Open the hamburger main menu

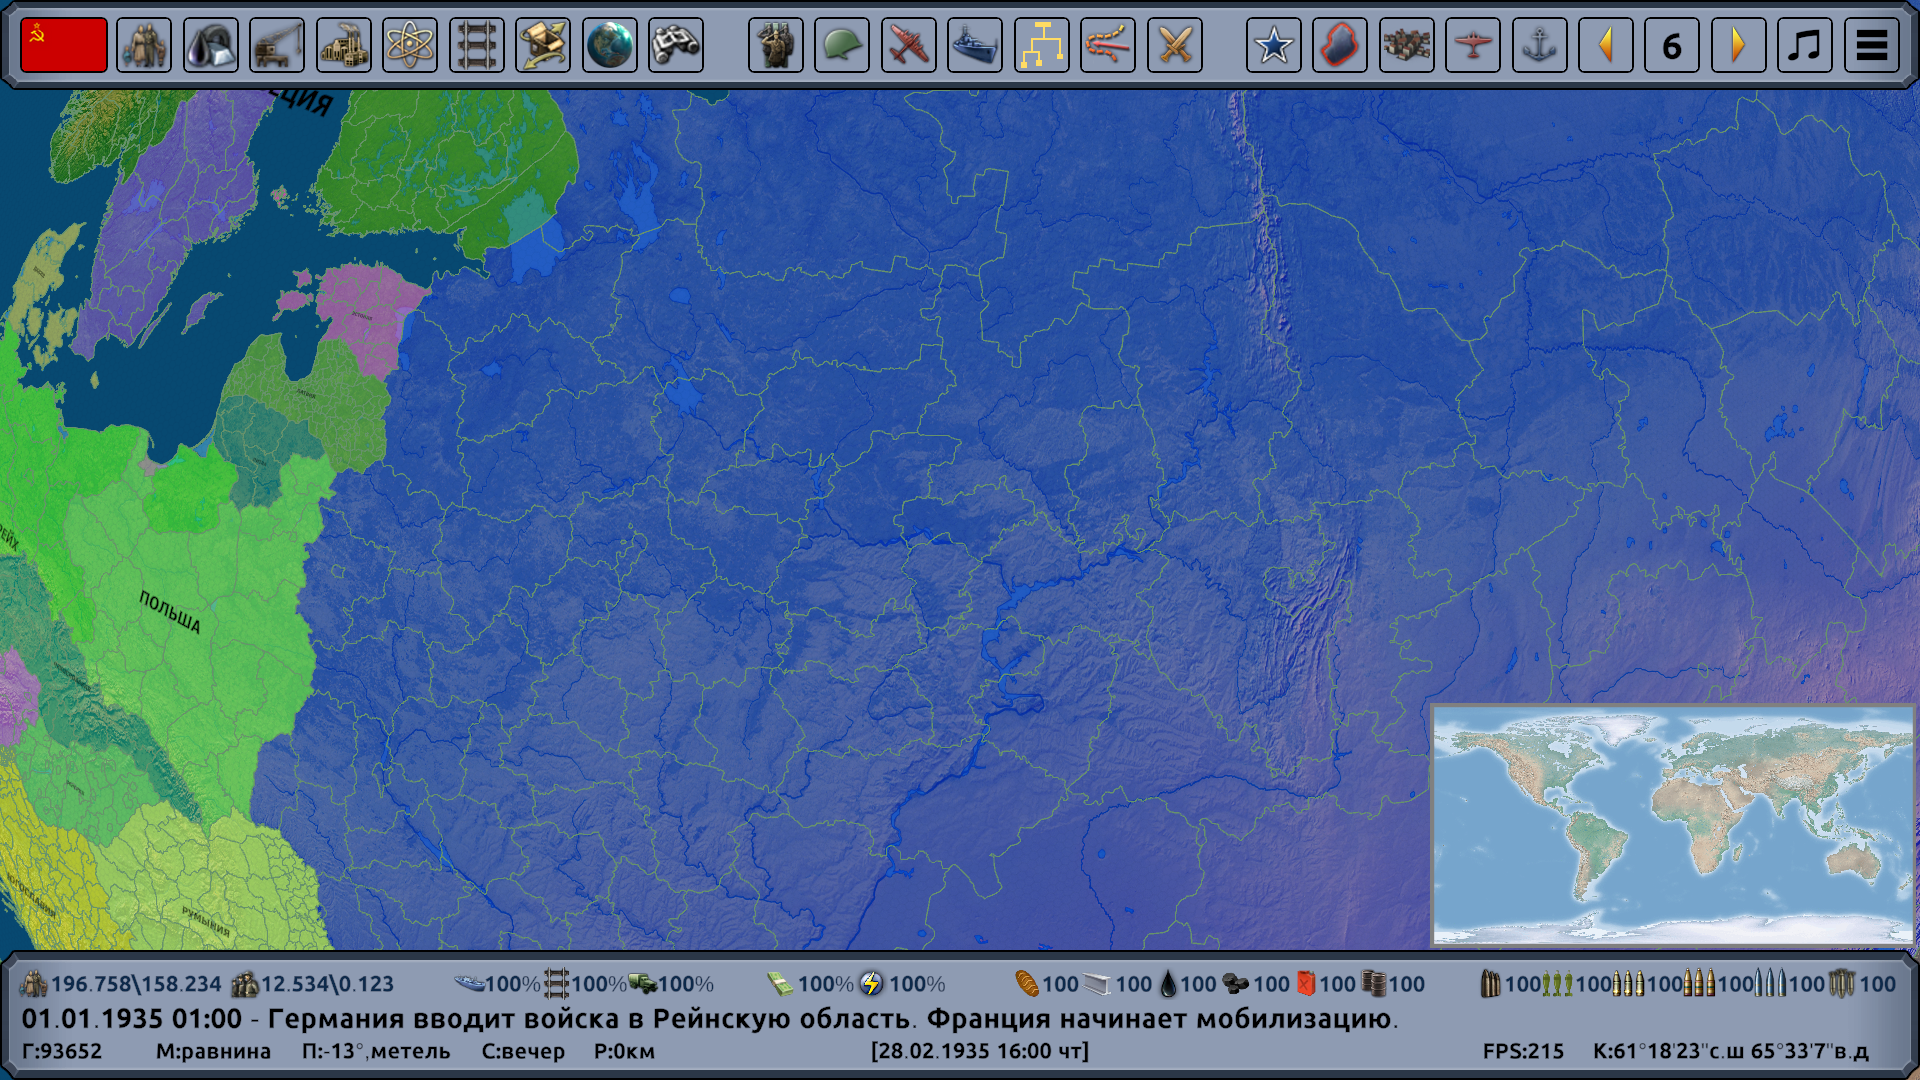(x=1871, y=45)
